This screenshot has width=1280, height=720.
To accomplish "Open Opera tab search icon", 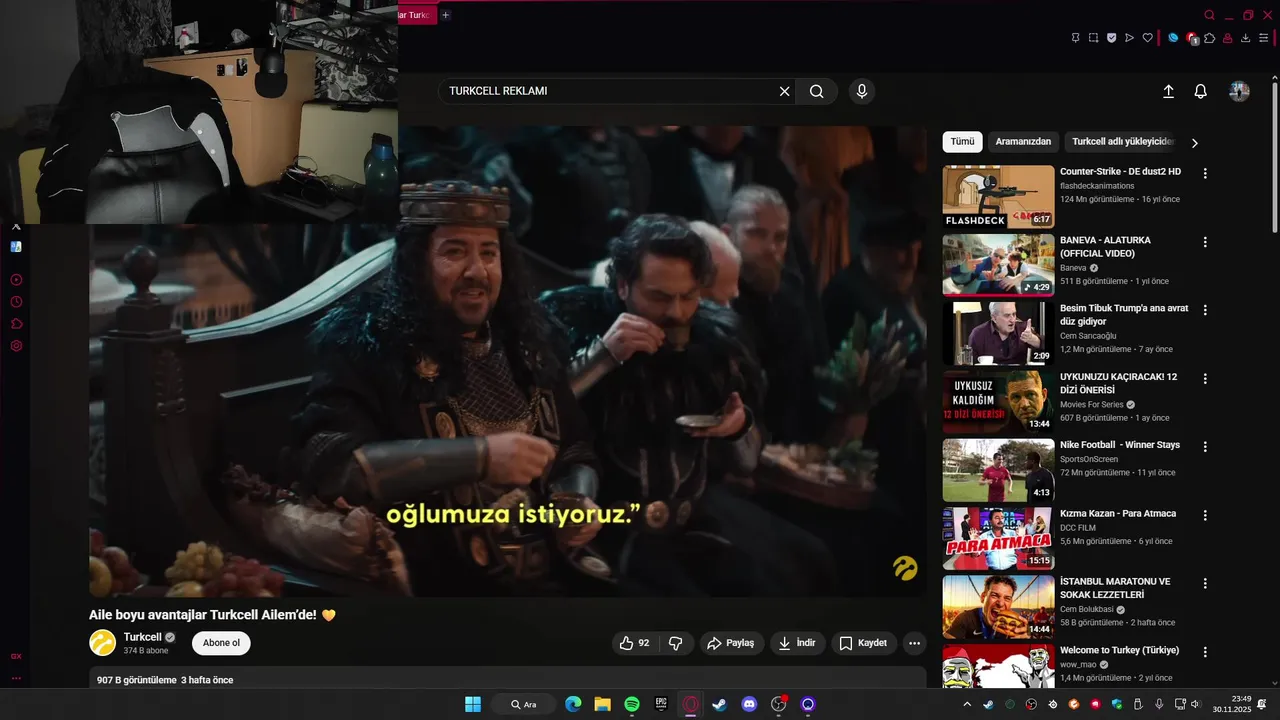I will click(1209, 15).
